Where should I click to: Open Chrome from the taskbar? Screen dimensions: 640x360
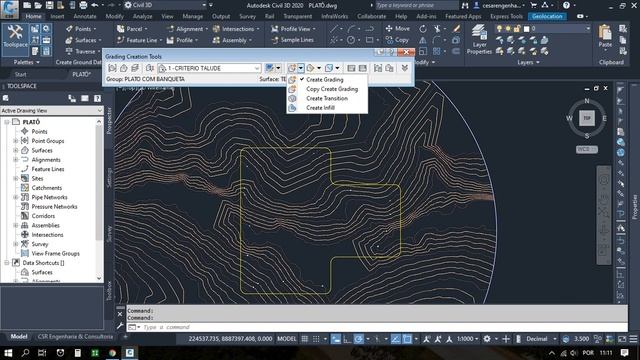[x=112, y=353]
